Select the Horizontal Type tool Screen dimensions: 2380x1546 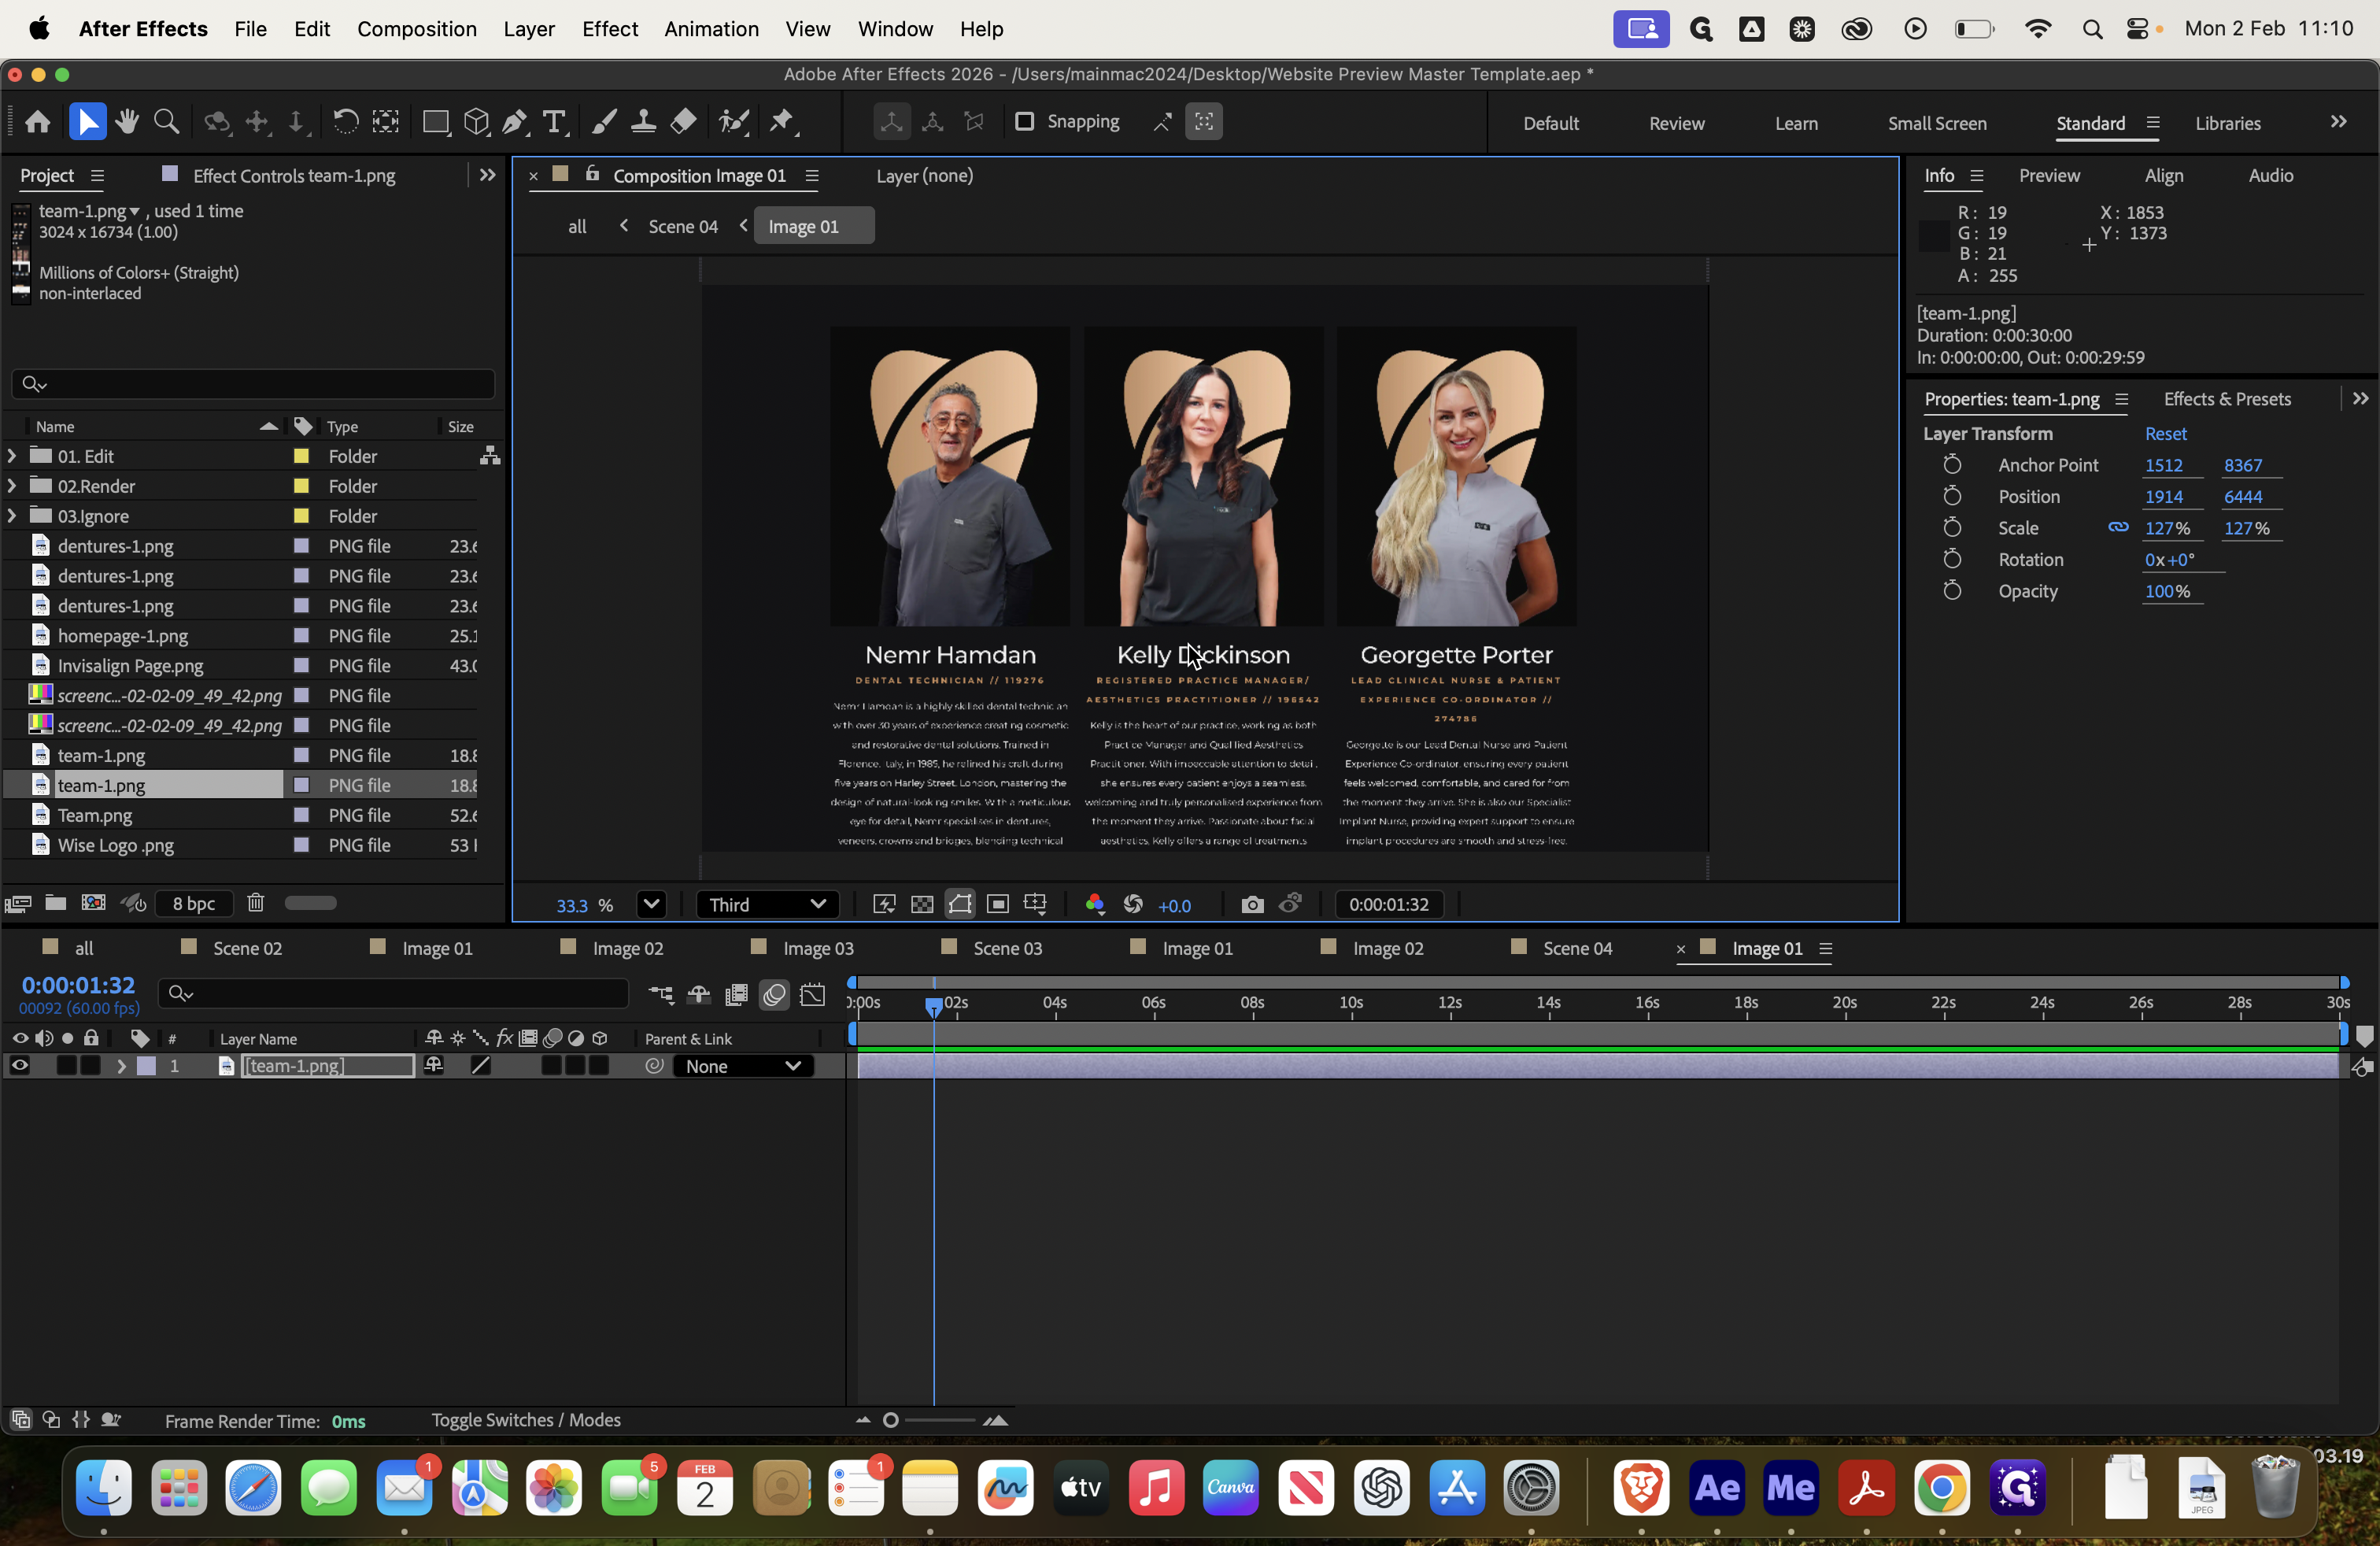point(554,122)
